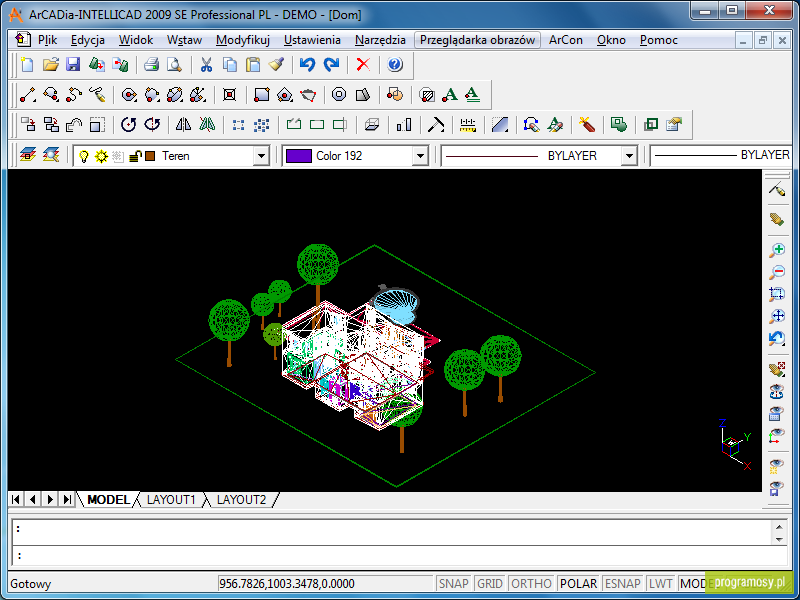Toggle the layer on/off light bulb icon
Screen dimensions: 800x600
tap(84, 156)
